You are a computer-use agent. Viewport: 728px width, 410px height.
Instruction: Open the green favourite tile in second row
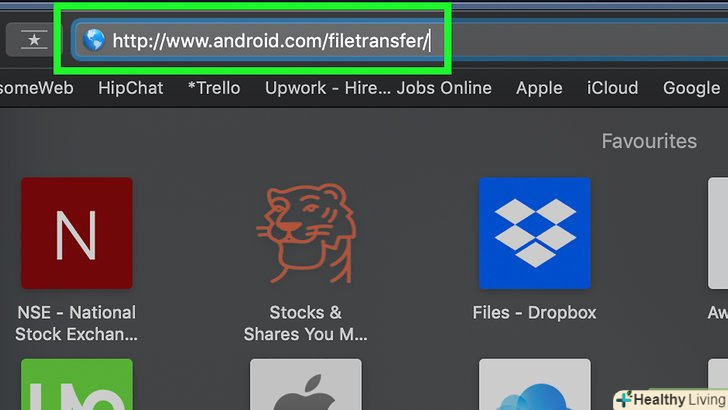tap(77, 384)
